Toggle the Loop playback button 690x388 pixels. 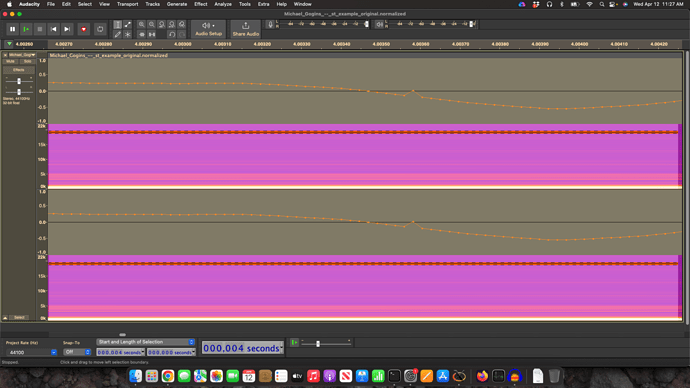click(100, 29)
